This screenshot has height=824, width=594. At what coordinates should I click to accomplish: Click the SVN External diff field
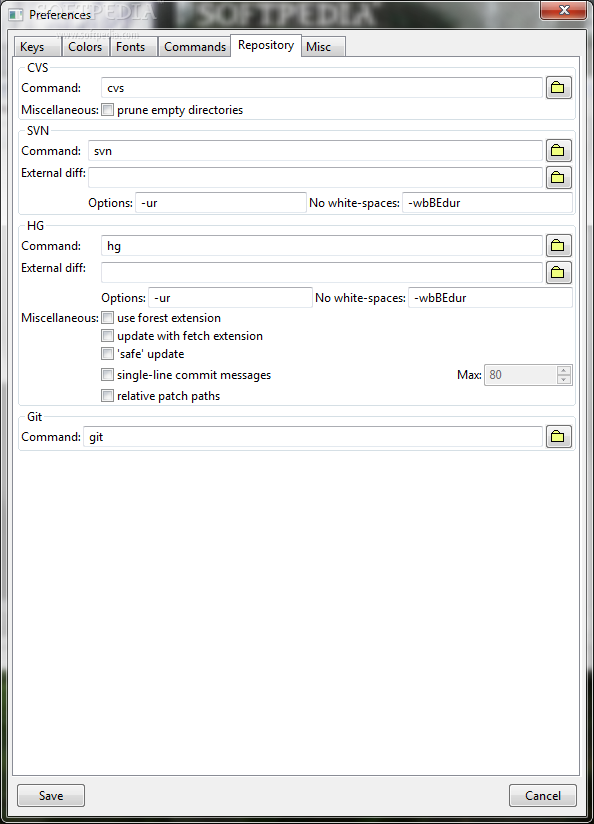[x=315, y=178]
